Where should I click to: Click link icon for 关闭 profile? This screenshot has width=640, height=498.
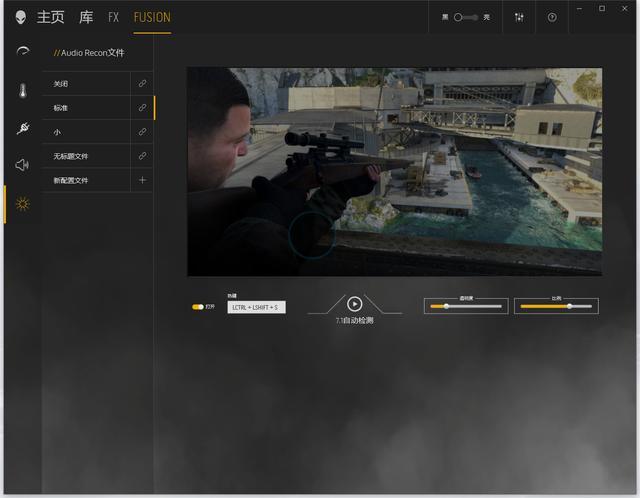(142, 83)
